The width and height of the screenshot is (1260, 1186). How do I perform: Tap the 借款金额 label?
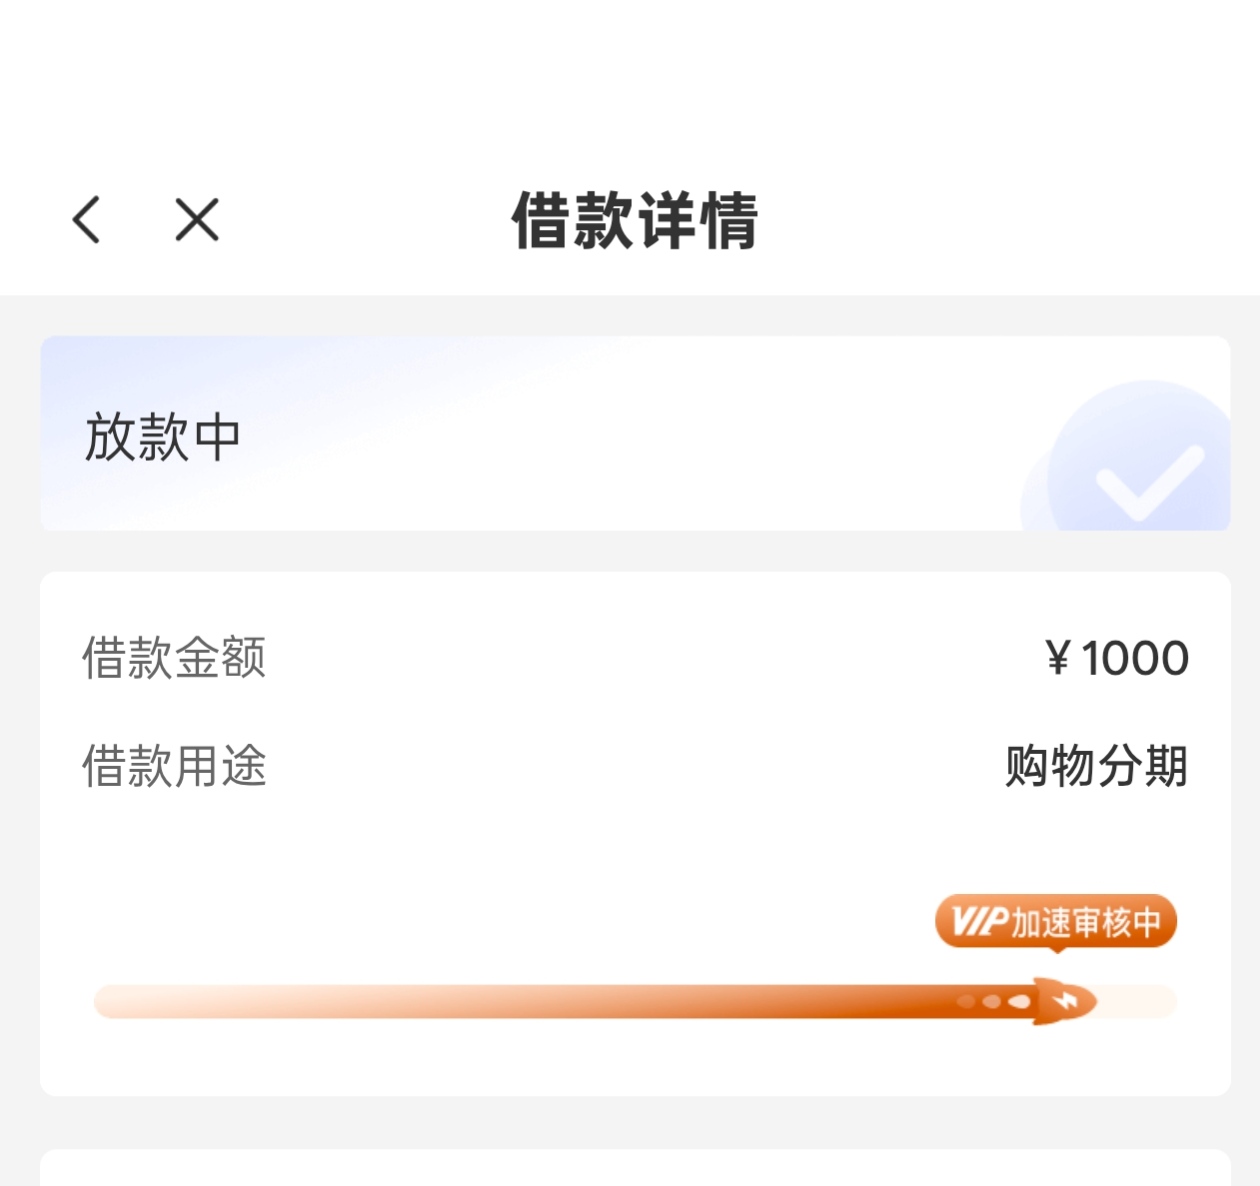(174, 658)
